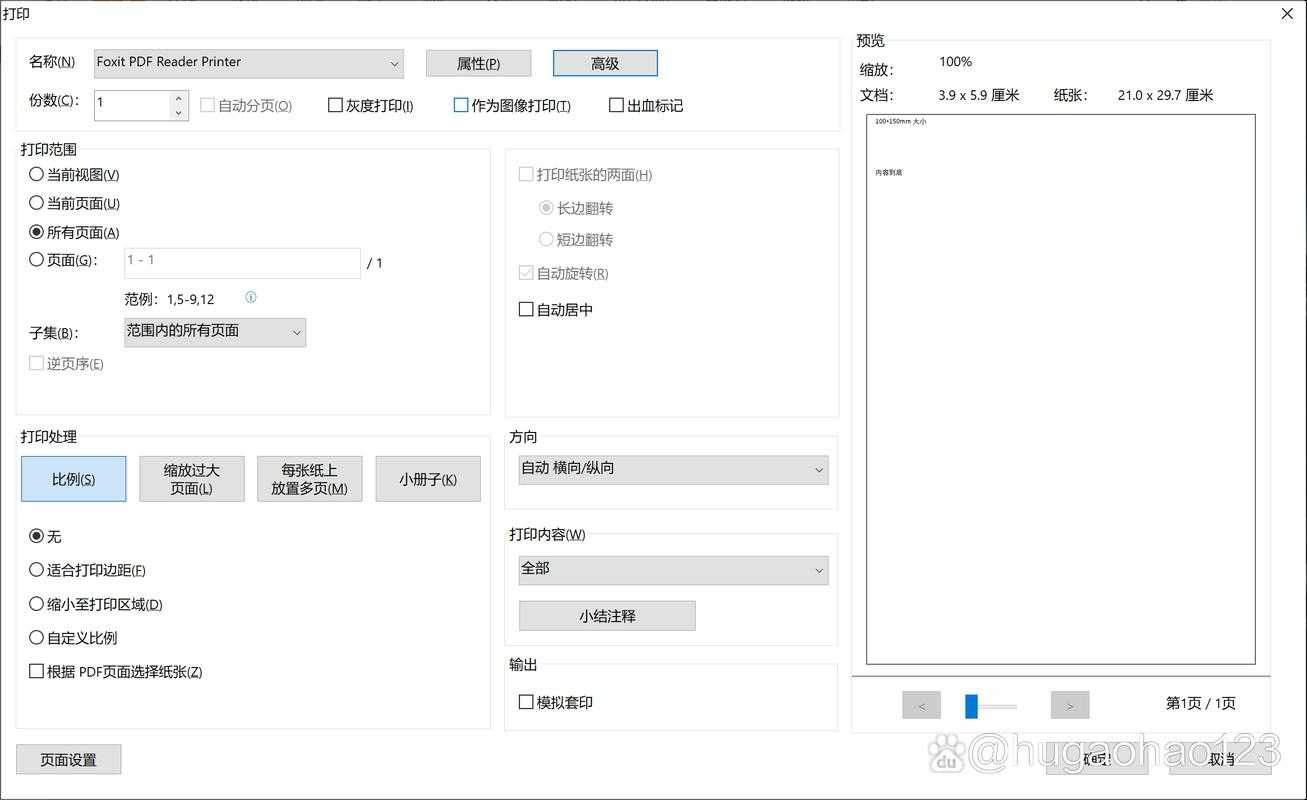This screenshot has width=1307, height=800.
Task: Open the 打印内容 dropdown showing 全部
Action: click(x=672, y=570)
